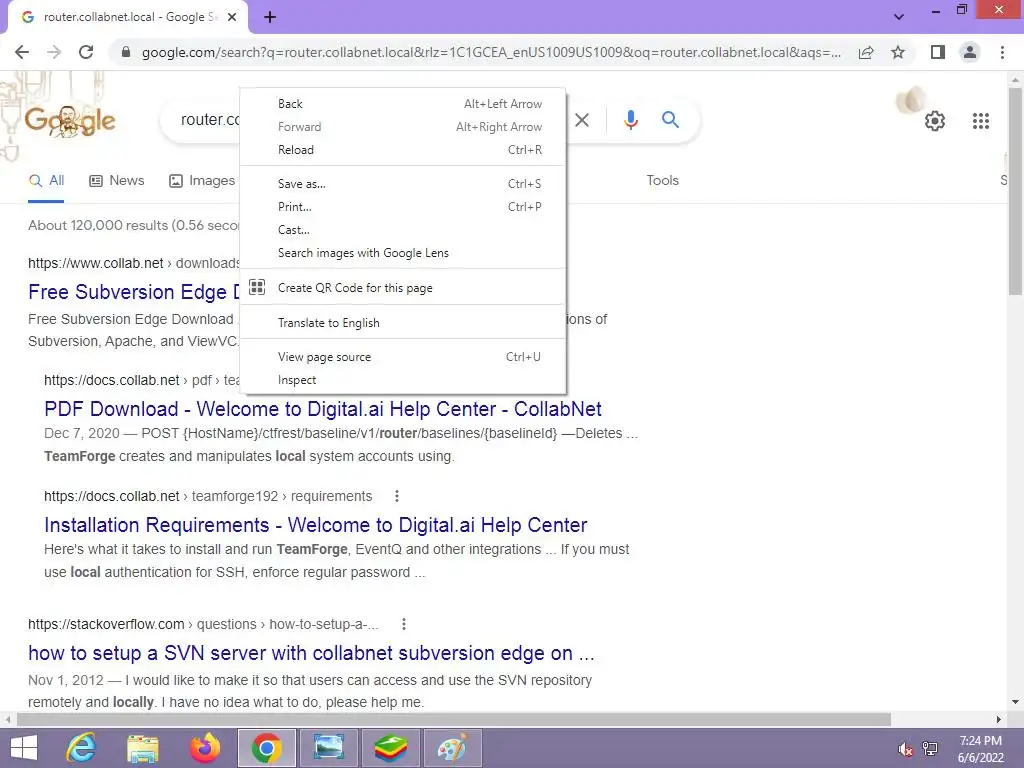Screen dimensions: 1024x768
Task: Click the browser back arrow
Action: [x=22, y=52]
